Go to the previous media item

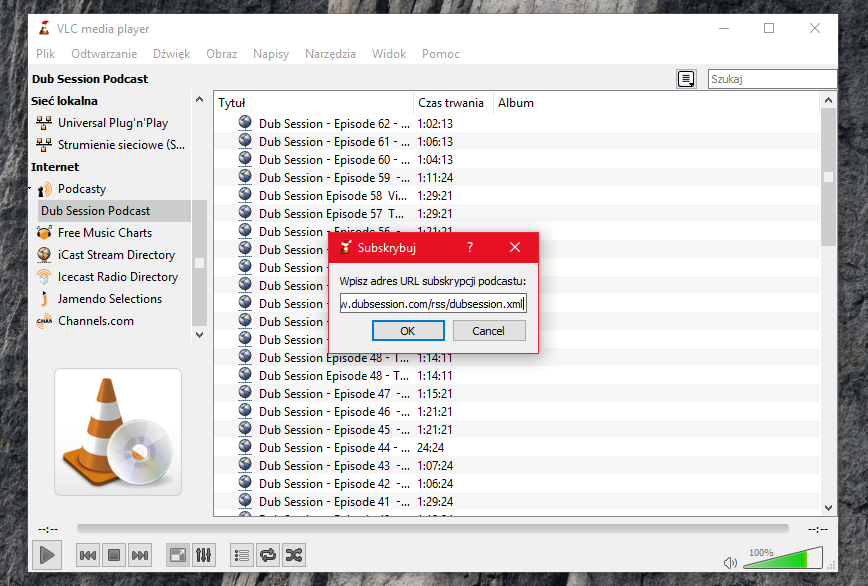(88, 555)
